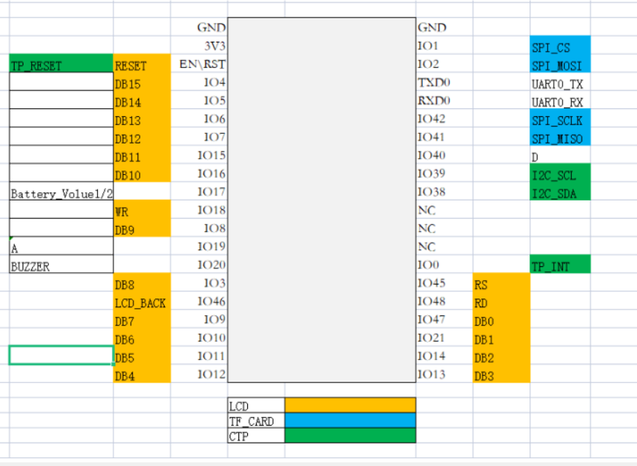Select the green swatch beside CTP legend
This screenshot has width=637, height=466.
click(x=350, y=435)
